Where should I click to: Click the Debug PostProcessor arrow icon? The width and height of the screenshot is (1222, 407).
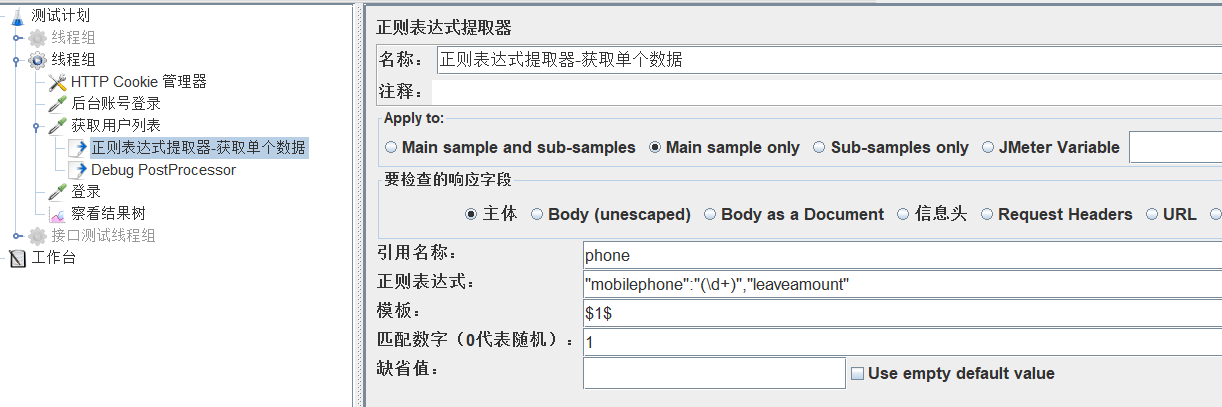78,170
